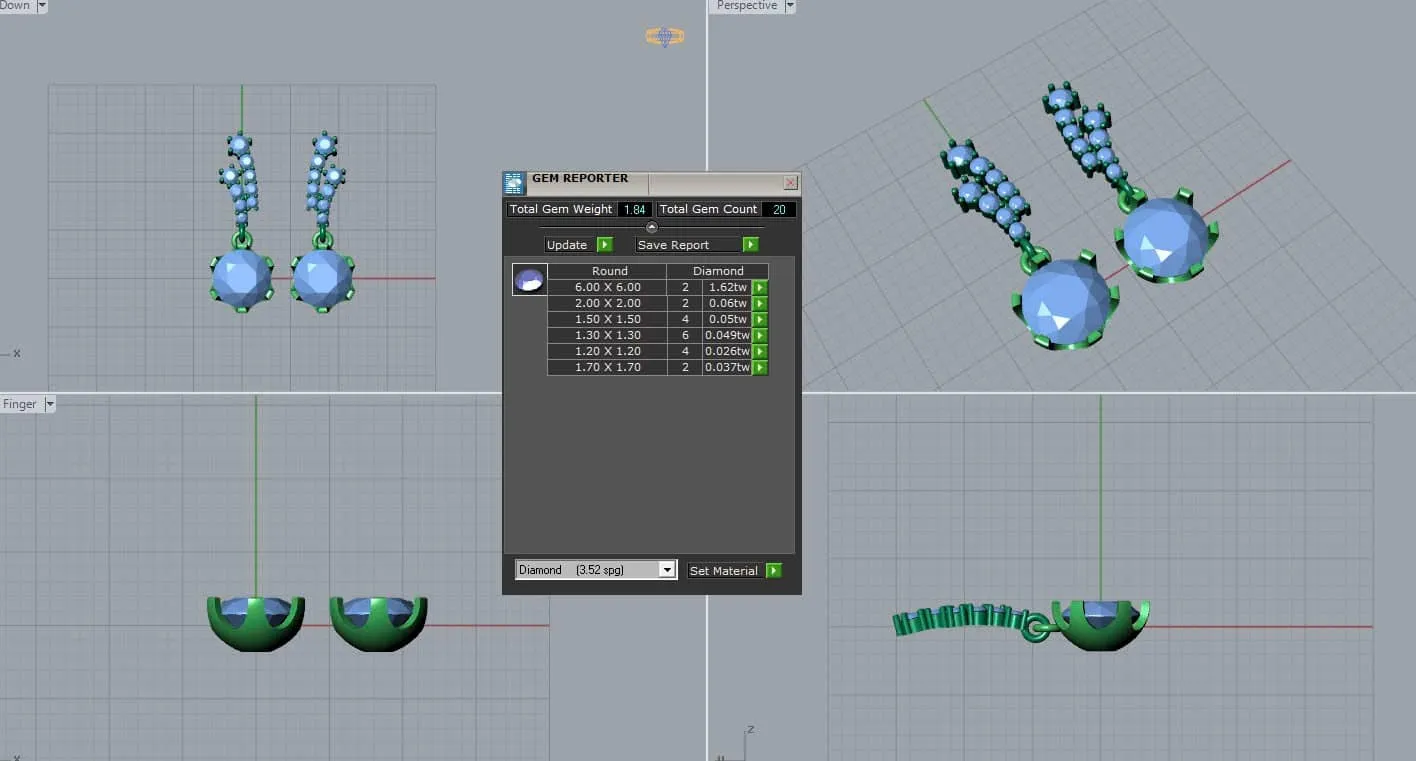Open the Down viewport menu arrow
The height and width of the screenshot is (761, 1416).
click(x=42, y=6)
